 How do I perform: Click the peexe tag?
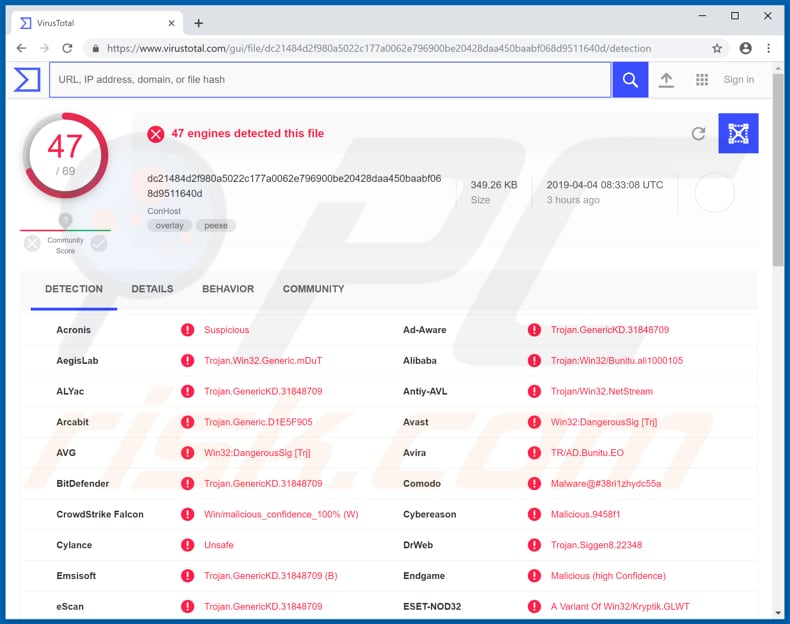point(216,226)
